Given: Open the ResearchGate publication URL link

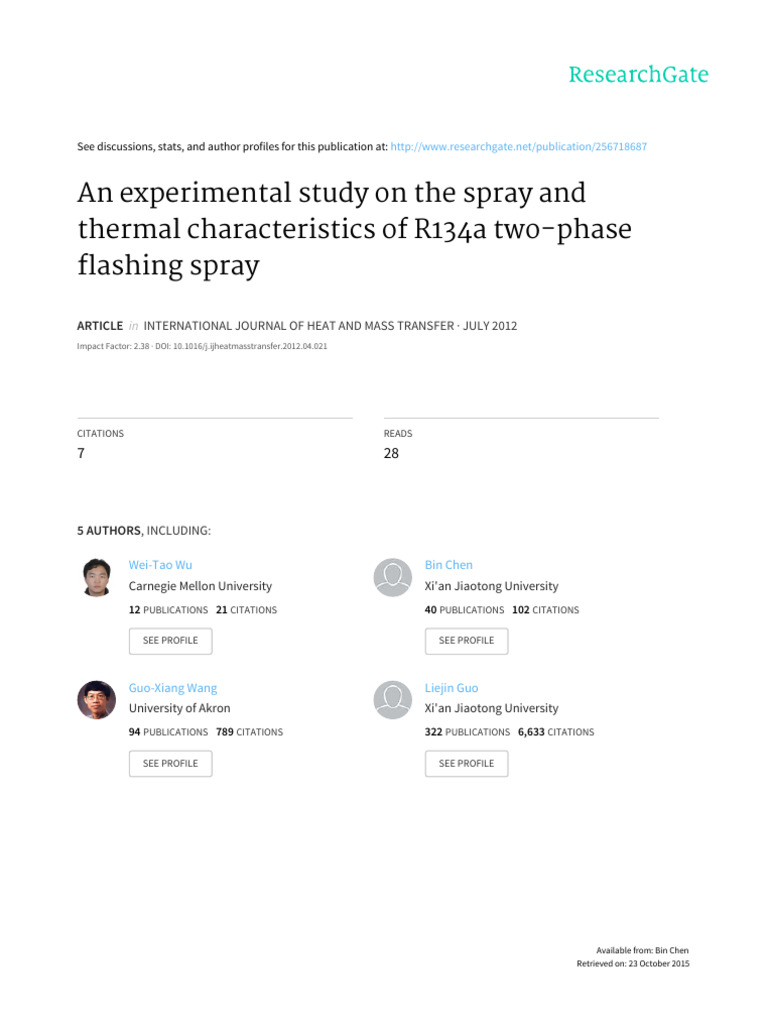Looking at the screenshot, I should [x=519, y=147].
